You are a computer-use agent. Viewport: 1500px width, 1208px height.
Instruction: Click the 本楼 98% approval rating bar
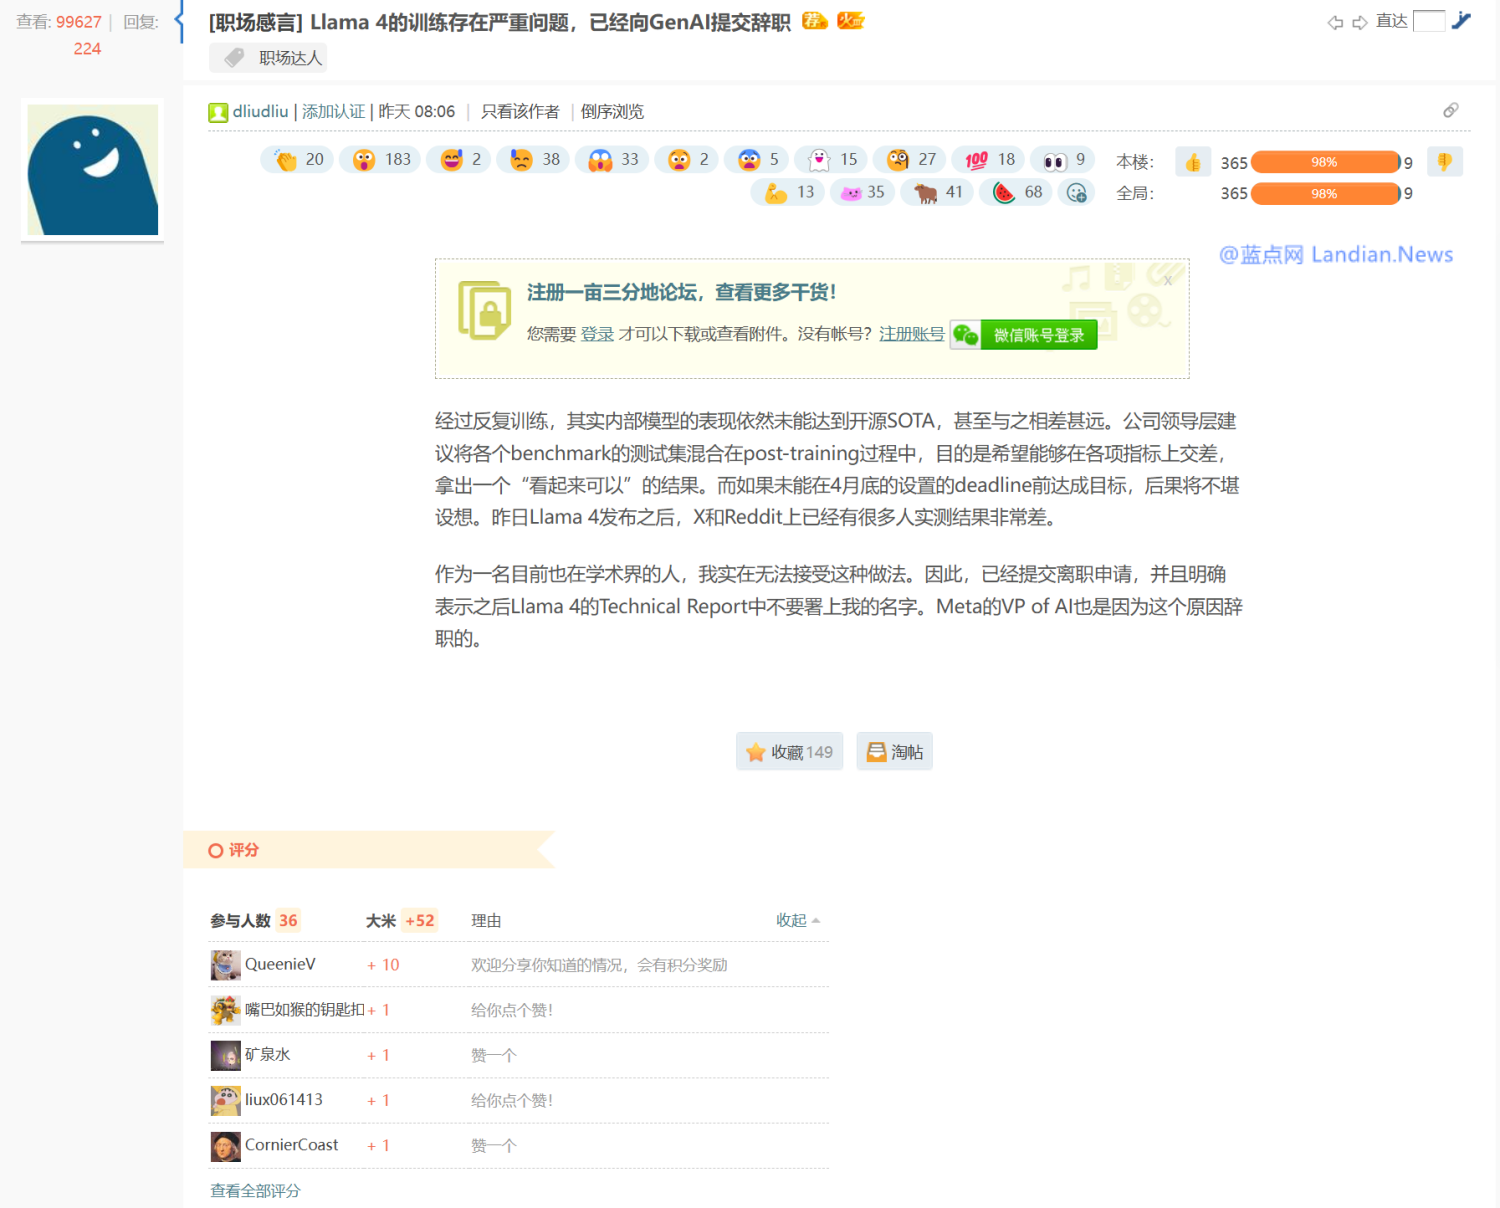point(1324,162)
